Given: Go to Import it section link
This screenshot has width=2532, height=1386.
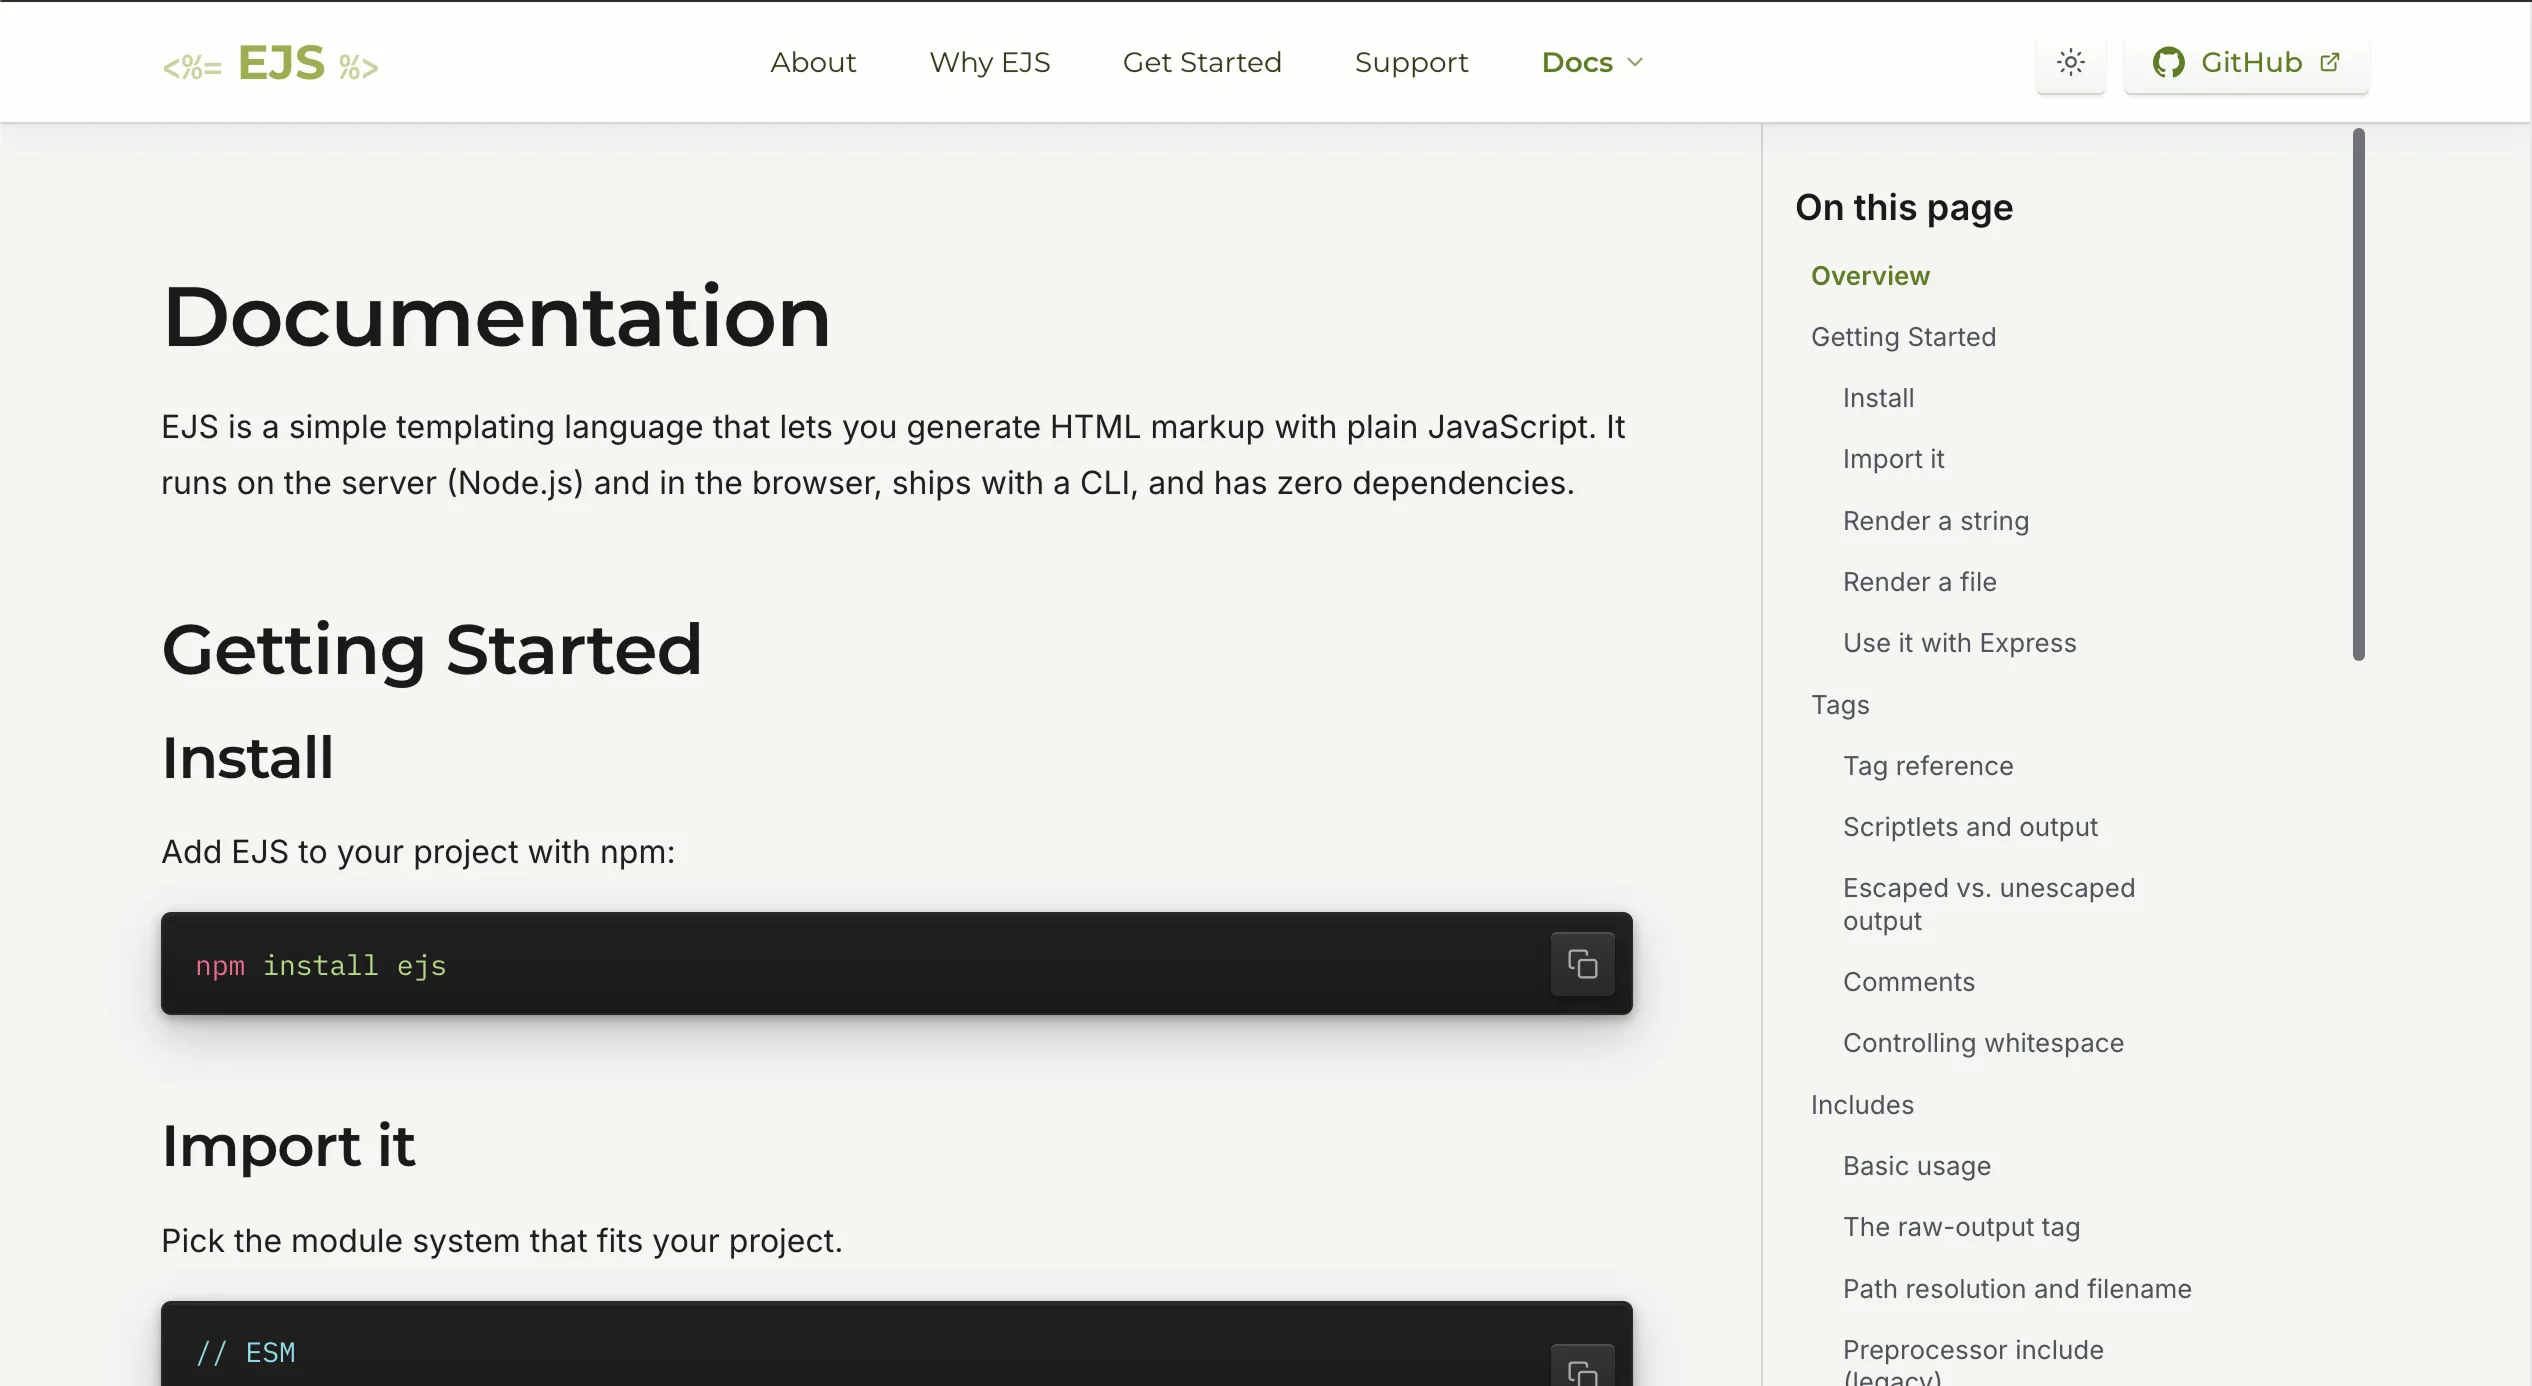Looking at the screenshot, I should click(1893, 459).
